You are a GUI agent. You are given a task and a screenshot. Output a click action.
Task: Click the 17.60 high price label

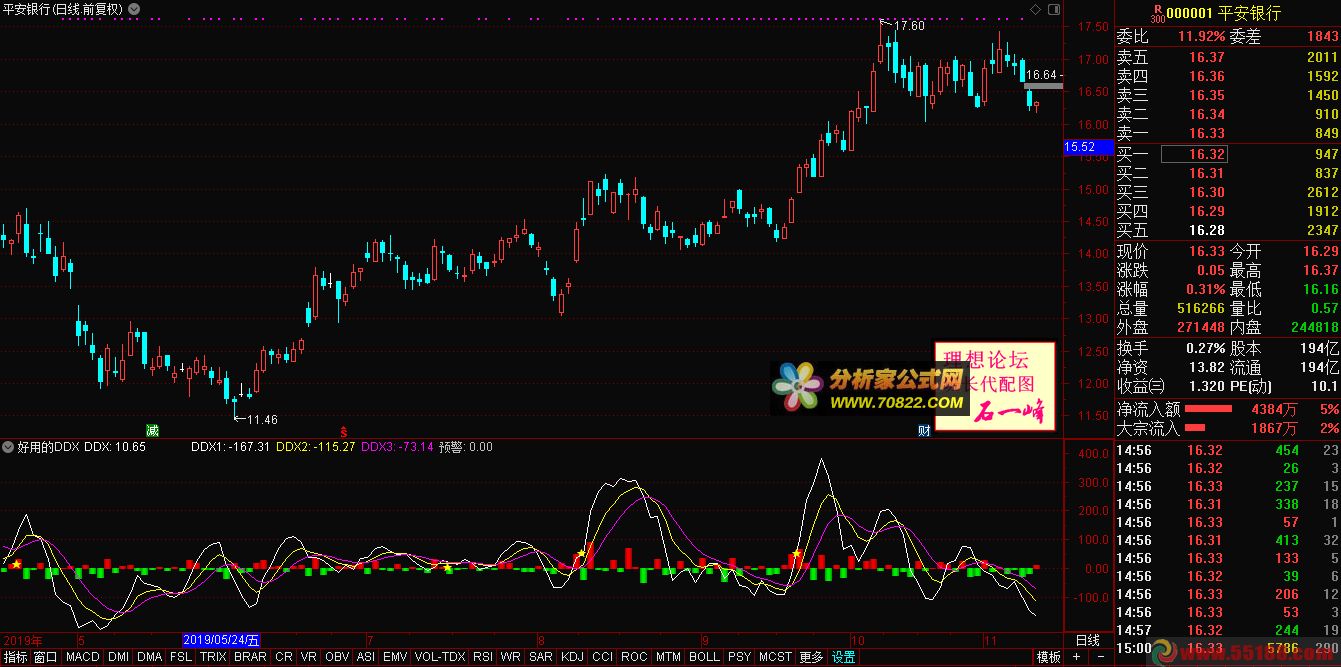click(909, 26)
